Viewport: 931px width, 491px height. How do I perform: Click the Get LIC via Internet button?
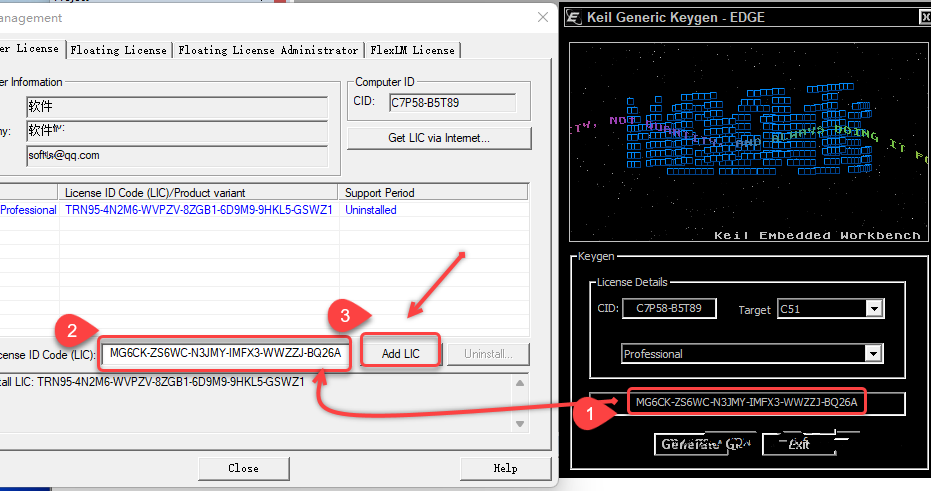point(439,138)
